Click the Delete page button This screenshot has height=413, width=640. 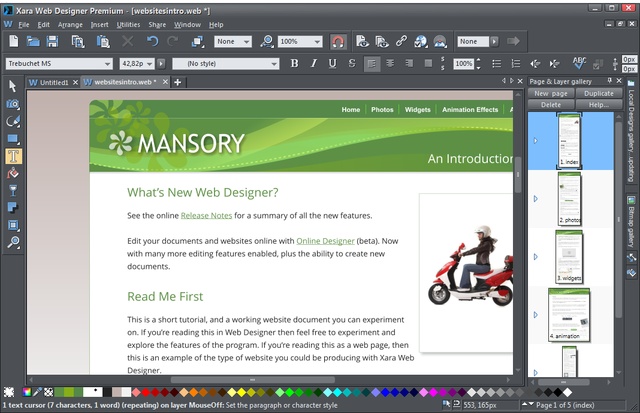coord(551,105)
